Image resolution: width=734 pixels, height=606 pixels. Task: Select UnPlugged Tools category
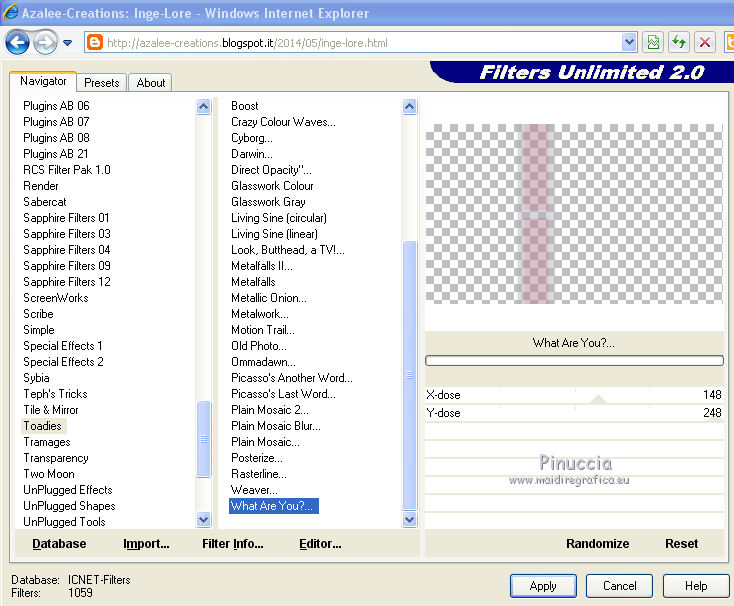(64, 522)
